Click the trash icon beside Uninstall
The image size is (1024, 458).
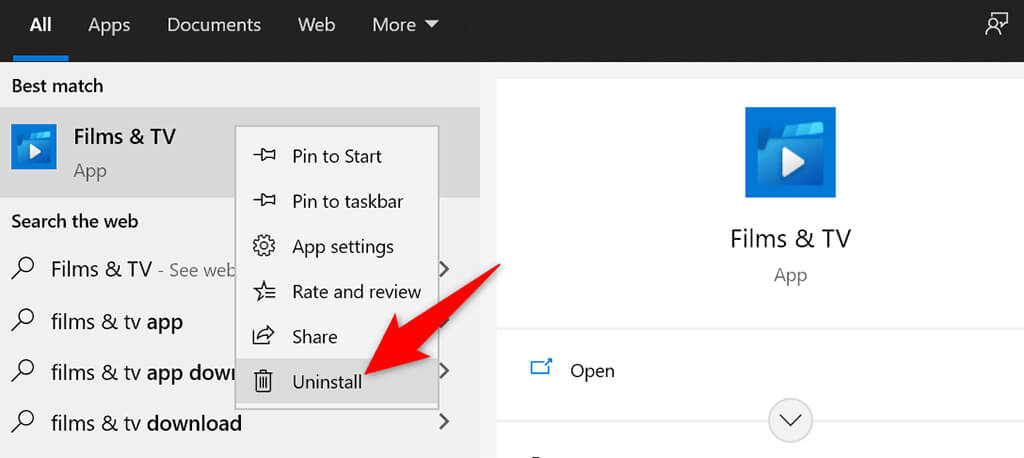(264, 381)
